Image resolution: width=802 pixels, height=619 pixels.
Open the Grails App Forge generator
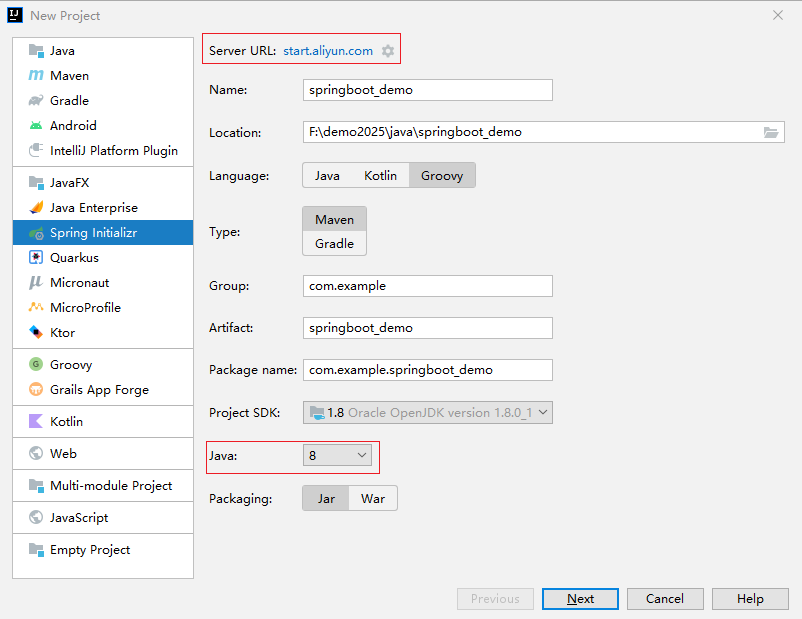(103, 390)
